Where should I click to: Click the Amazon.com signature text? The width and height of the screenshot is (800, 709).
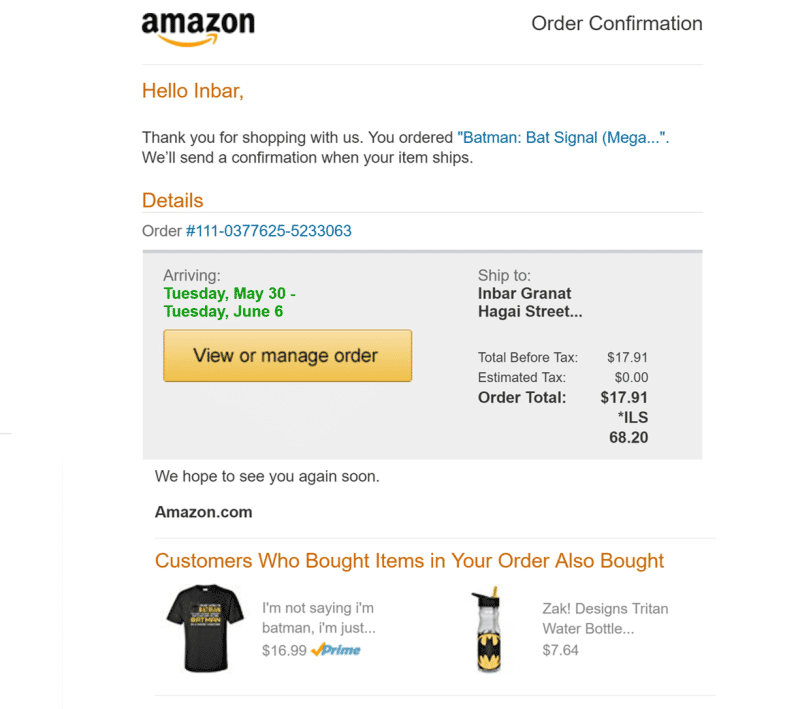pyautogui.click(x=203, y=512)
